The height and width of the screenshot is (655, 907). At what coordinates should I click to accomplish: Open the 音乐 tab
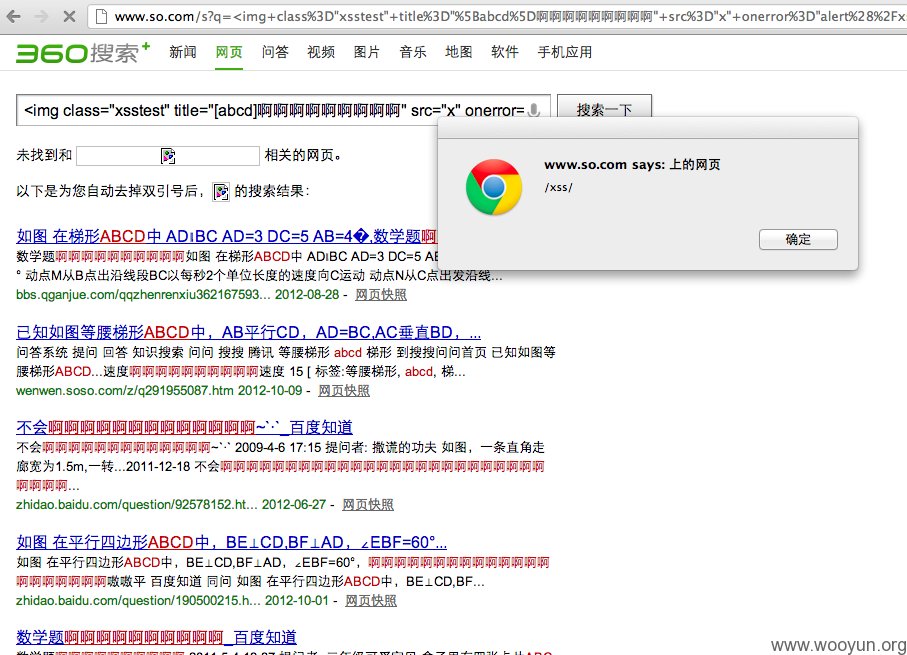click(x=413, y=52)
